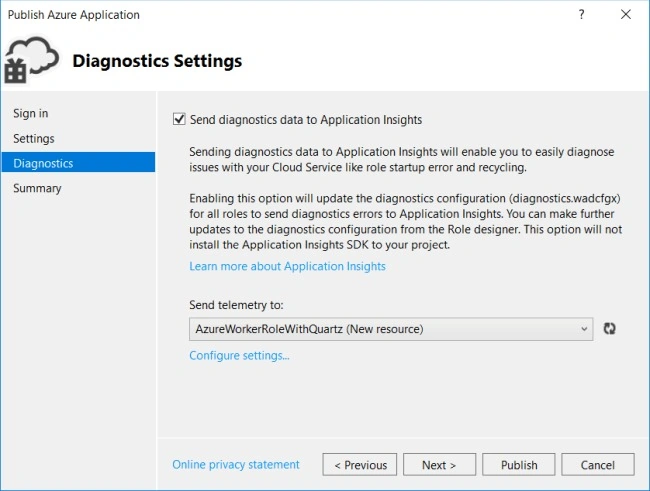Image resolution: width=650 pixels, height=491 pixels.
Task: Go to the Summary step
Action: tap(37, 188)
